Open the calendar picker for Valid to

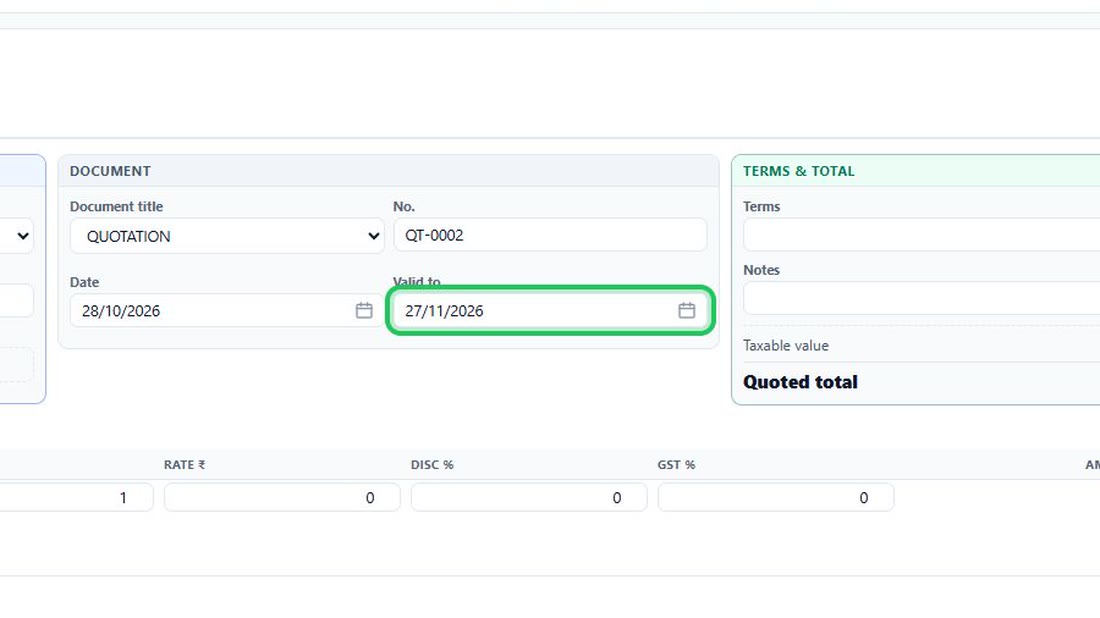pos(687,311)
